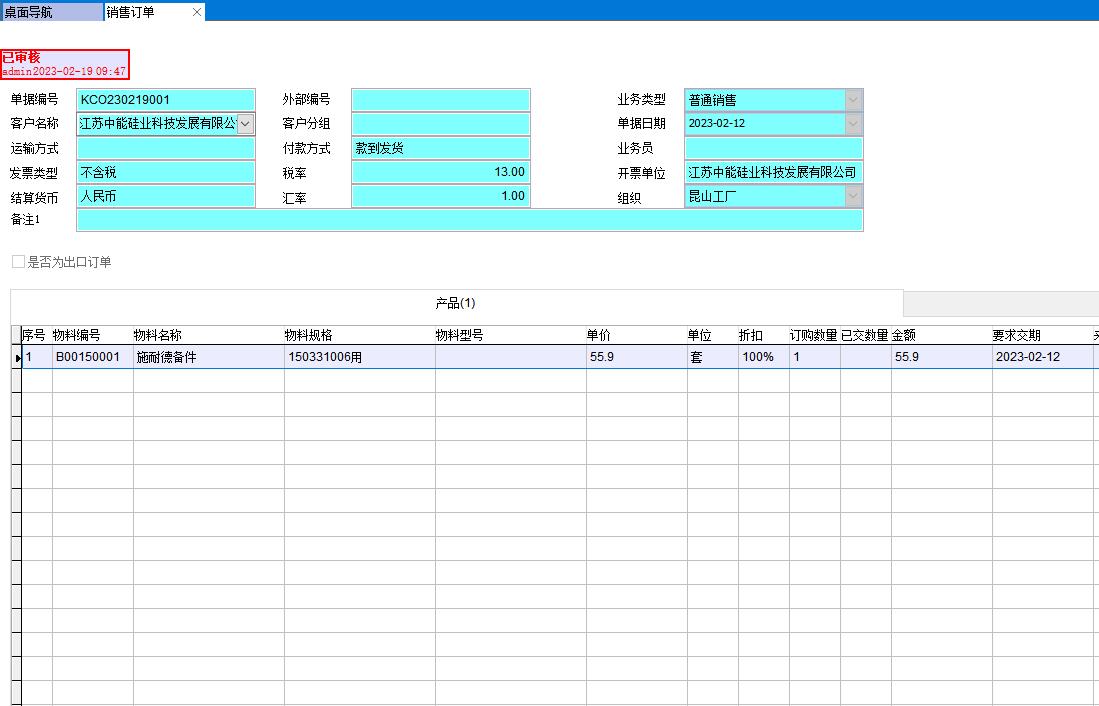Screen dimensions: 1099x706
Task: Enable the 是否为出口订单 checkbox
Action: click(17, 261)
